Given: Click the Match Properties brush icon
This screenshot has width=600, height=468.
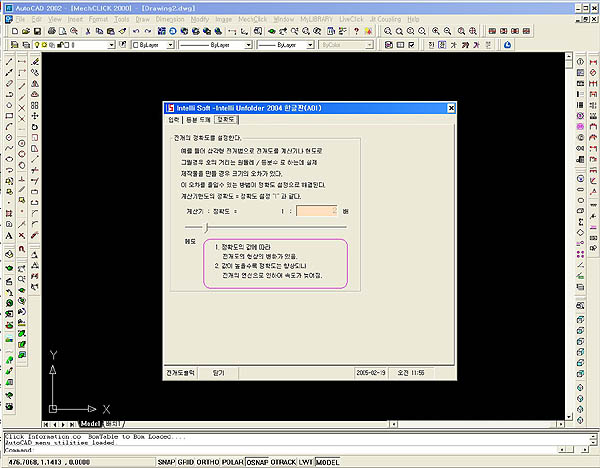Looking at the screenshot, I should coord(122,31).
